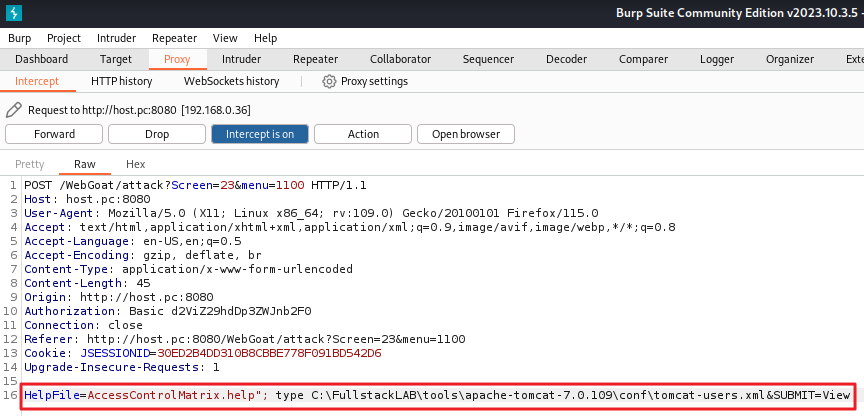Drop the intercepted request
Viewport: 864px width, 416px height.
[x=157, y=134]
